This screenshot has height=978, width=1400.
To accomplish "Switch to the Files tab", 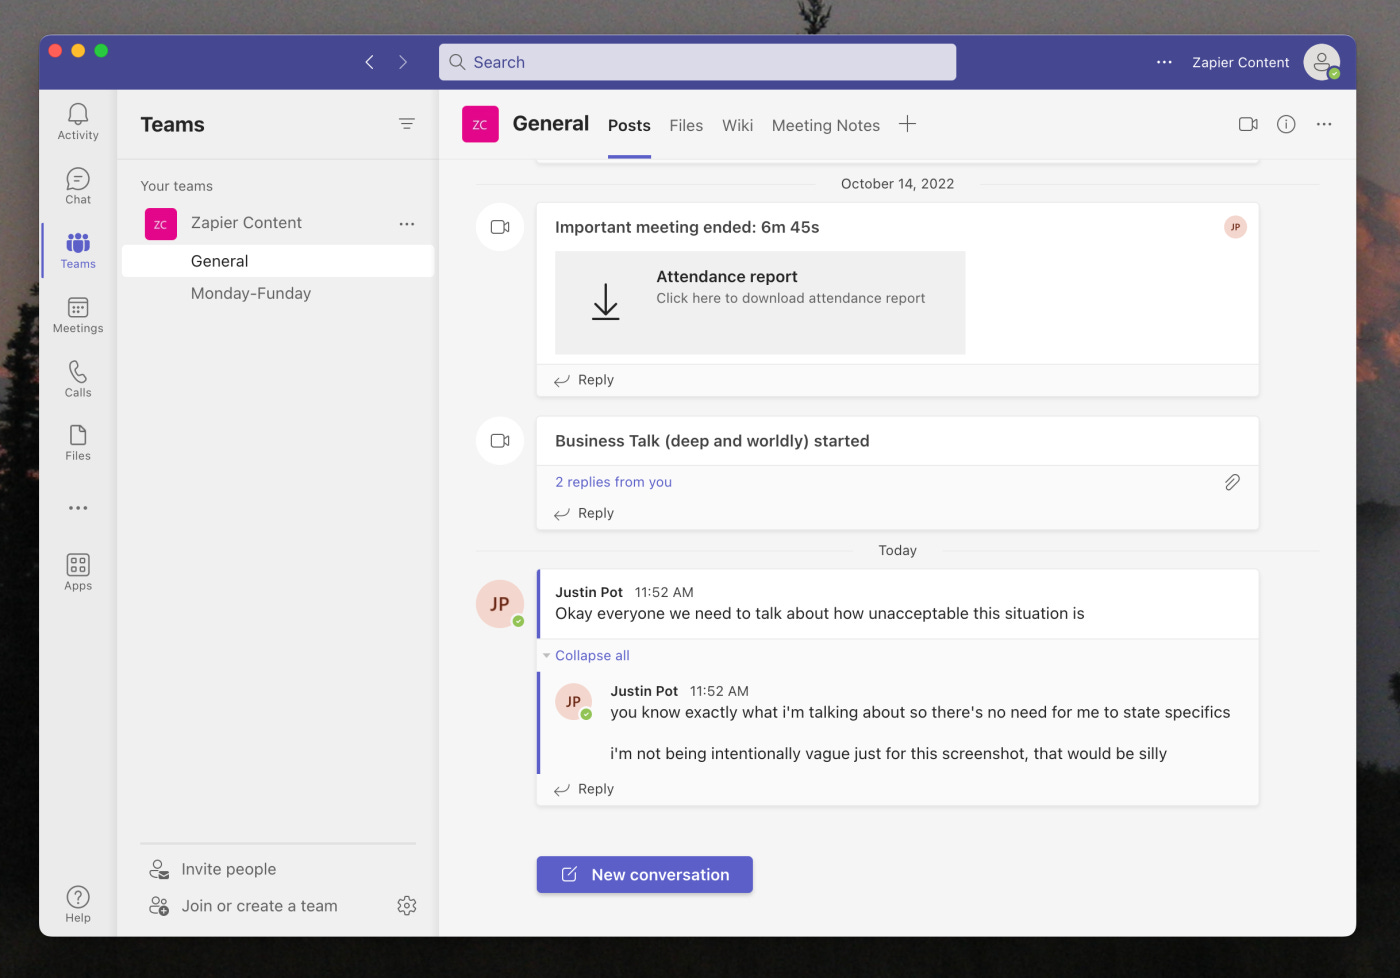I will point(686,125).
